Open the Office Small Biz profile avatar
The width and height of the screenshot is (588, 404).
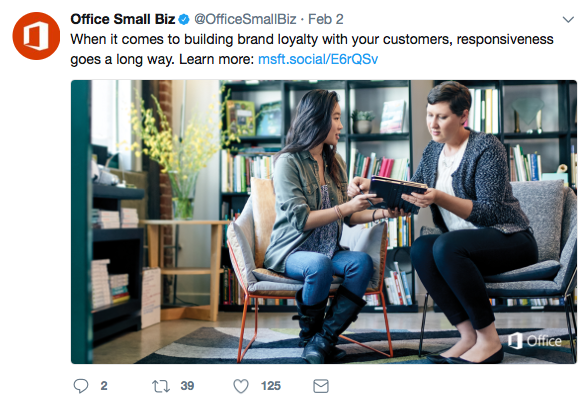tap(36, 36)
